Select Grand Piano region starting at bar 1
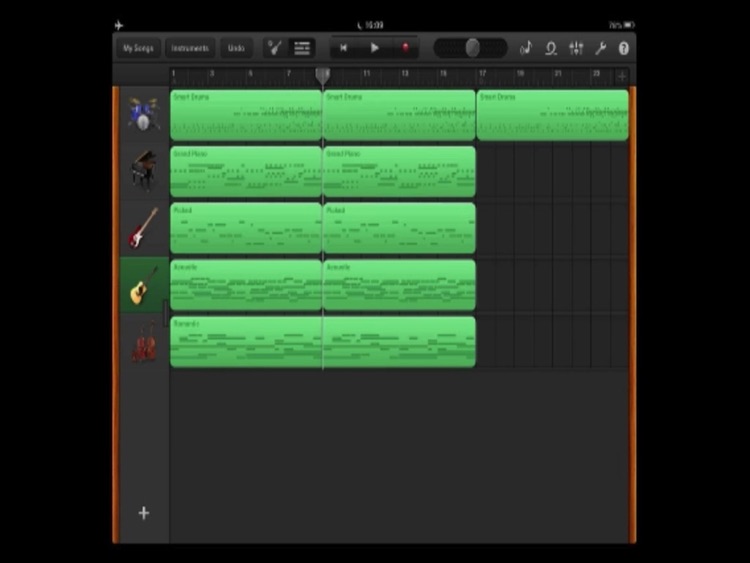The width and height of the screenshot is (750, 563). [x=246, y=172]
